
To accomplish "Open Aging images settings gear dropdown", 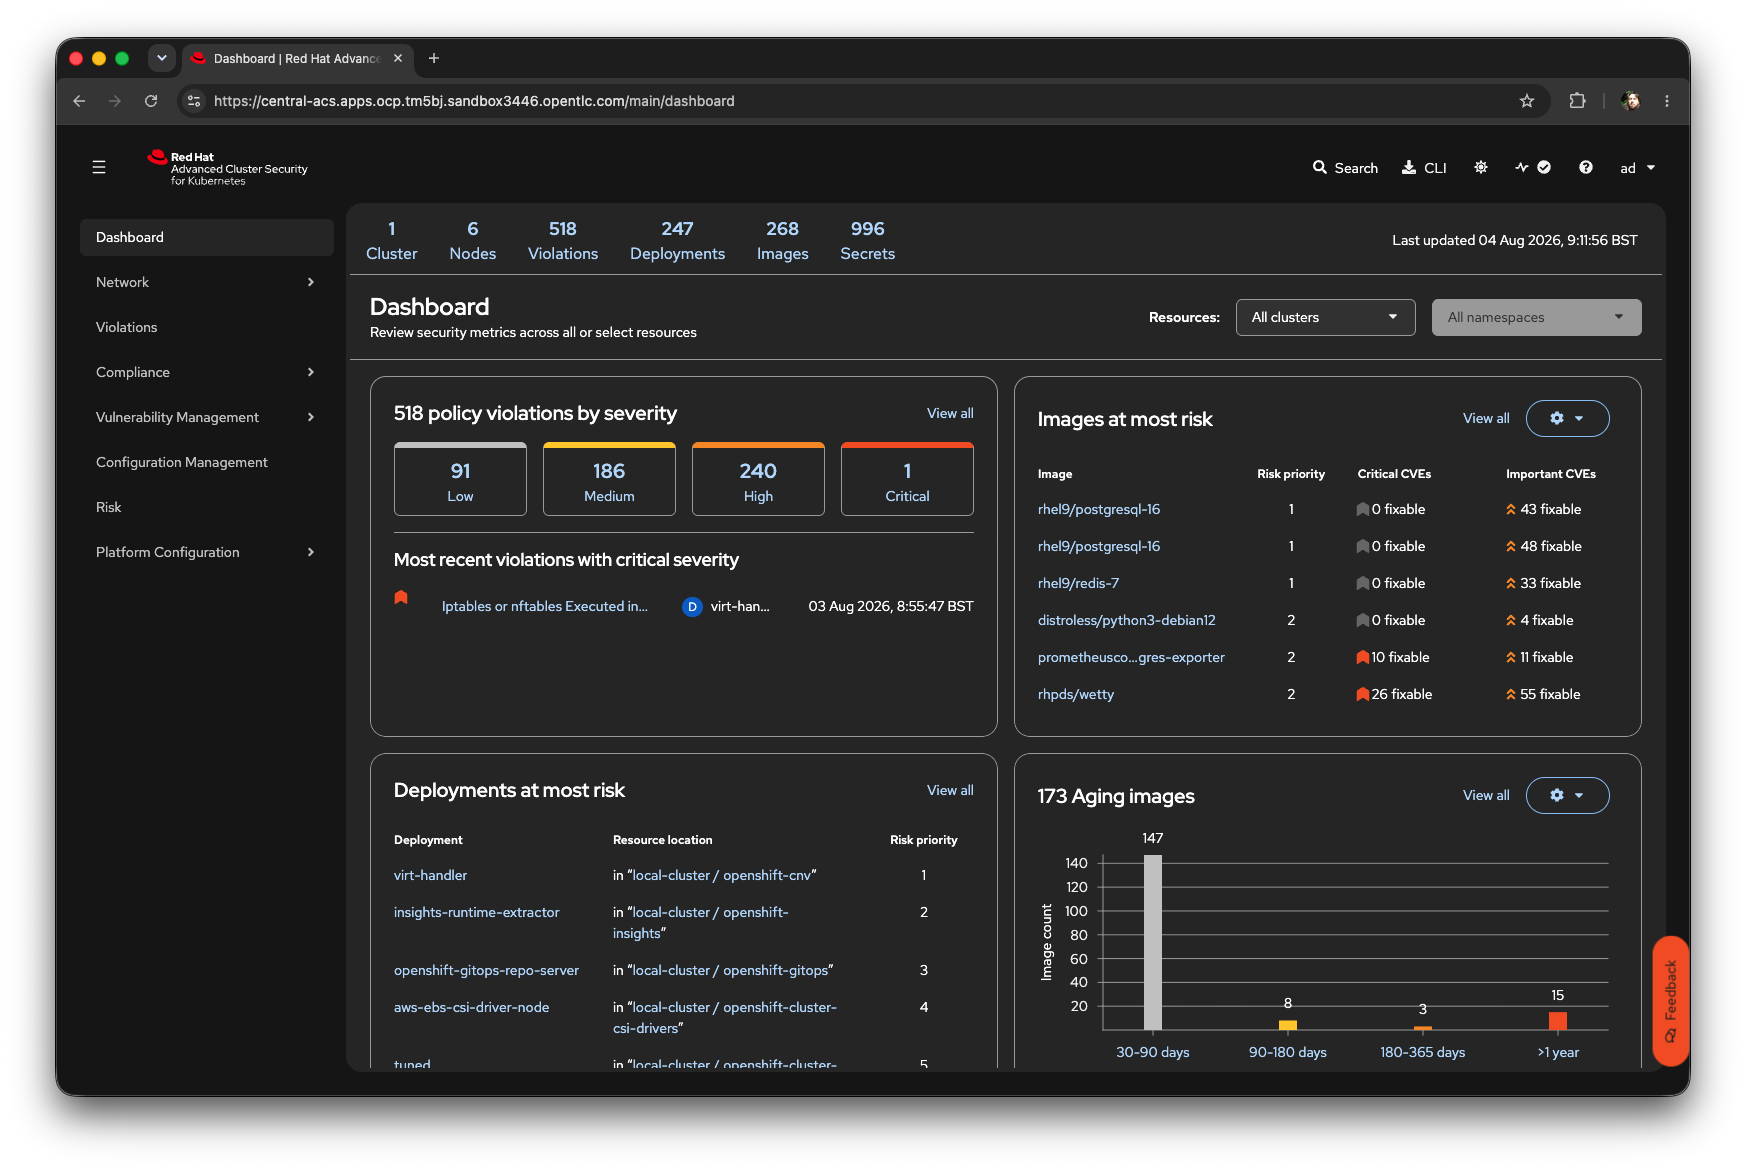I will [x=1568, y=795].
